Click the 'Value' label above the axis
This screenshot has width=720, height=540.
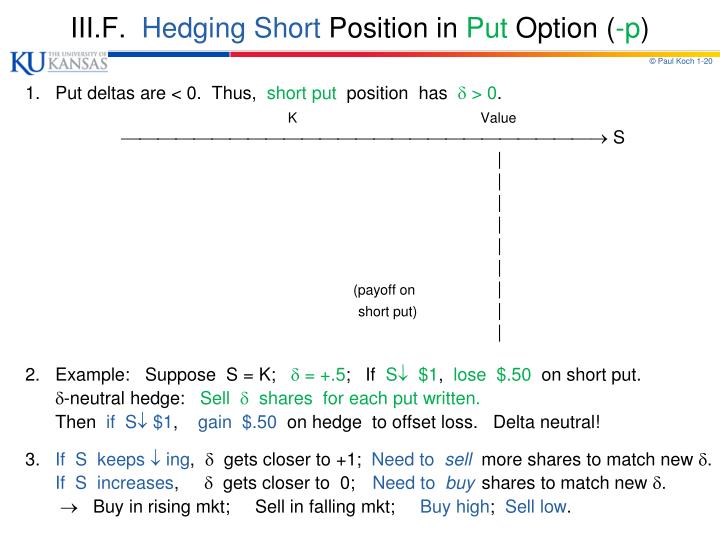(498, 118)
